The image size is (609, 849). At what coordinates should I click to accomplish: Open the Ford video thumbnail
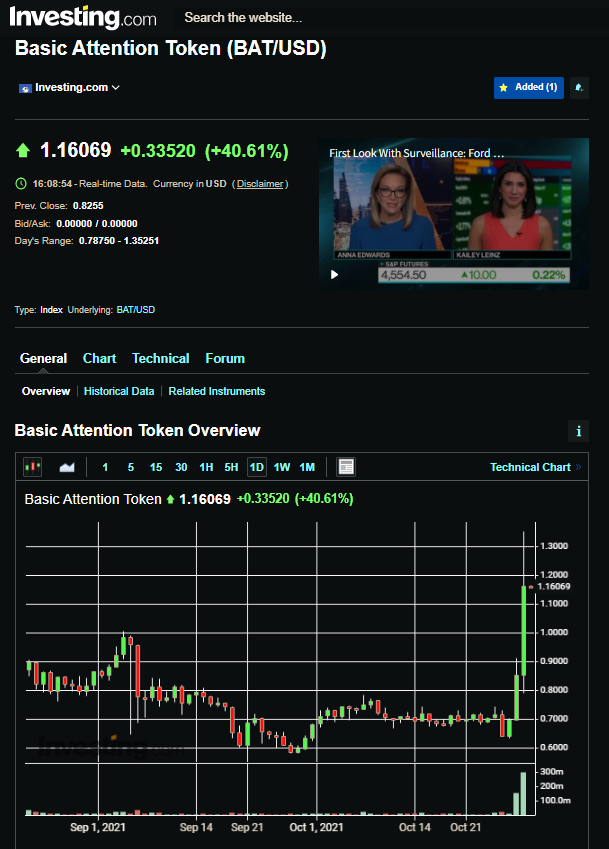[454, 214]
